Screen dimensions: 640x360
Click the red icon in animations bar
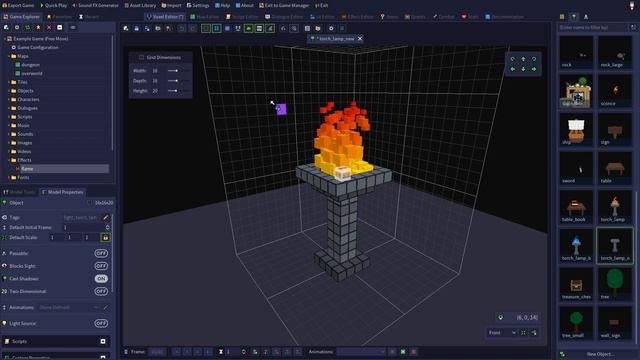tap(413, 351)
